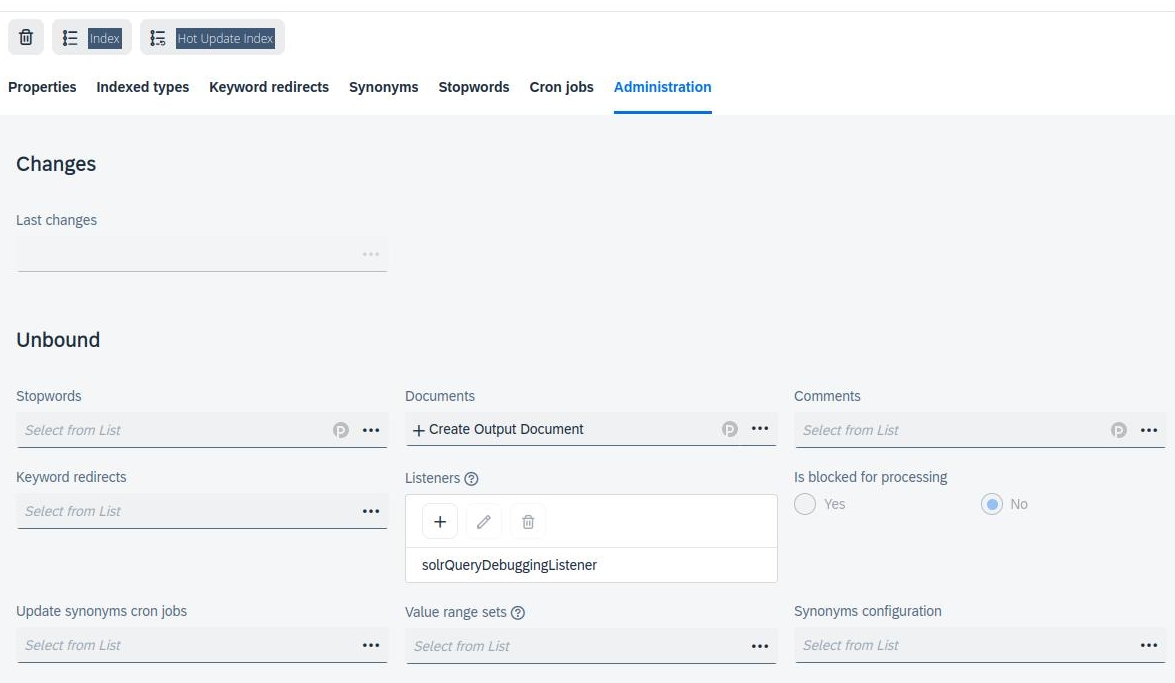Add a new listener with plus icon
The image size is (1175, 683).
click(x=440, y=521)
